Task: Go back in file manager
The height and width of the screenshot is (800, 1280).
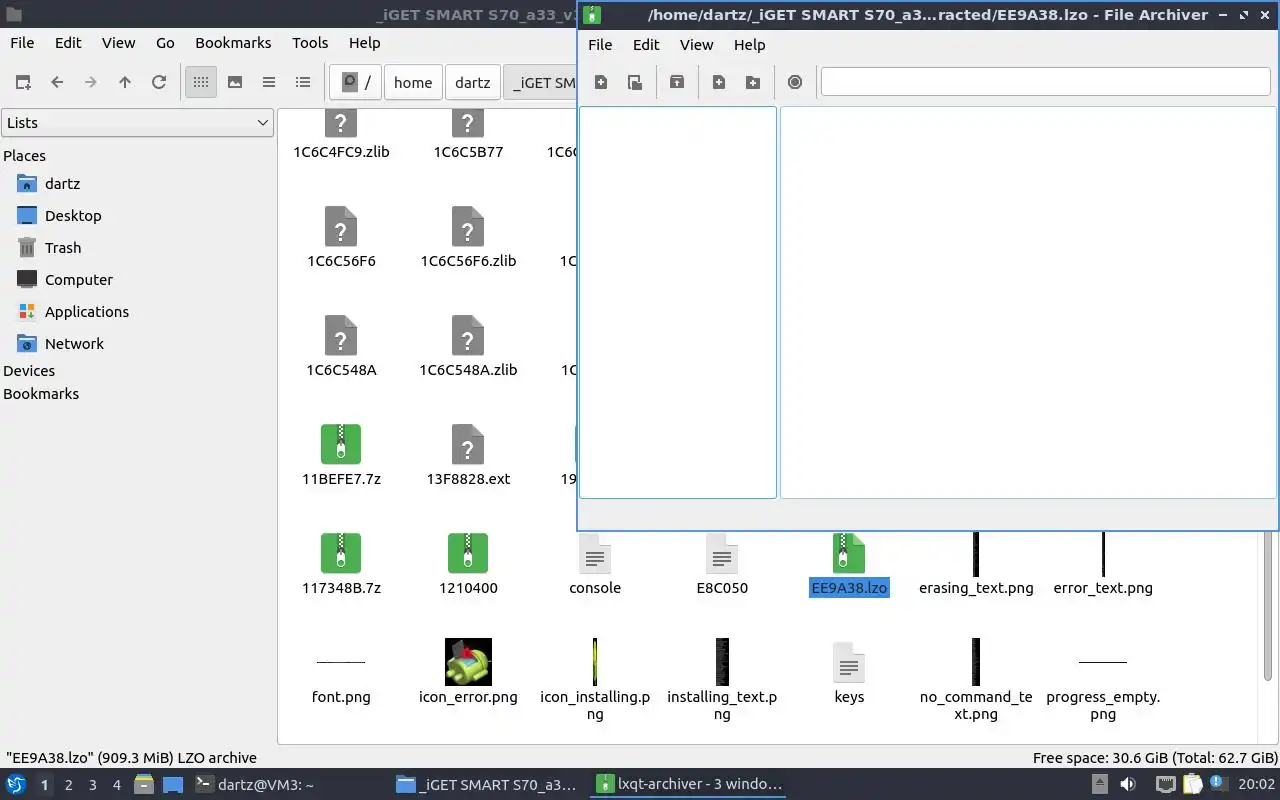Action: pos(57,82)
